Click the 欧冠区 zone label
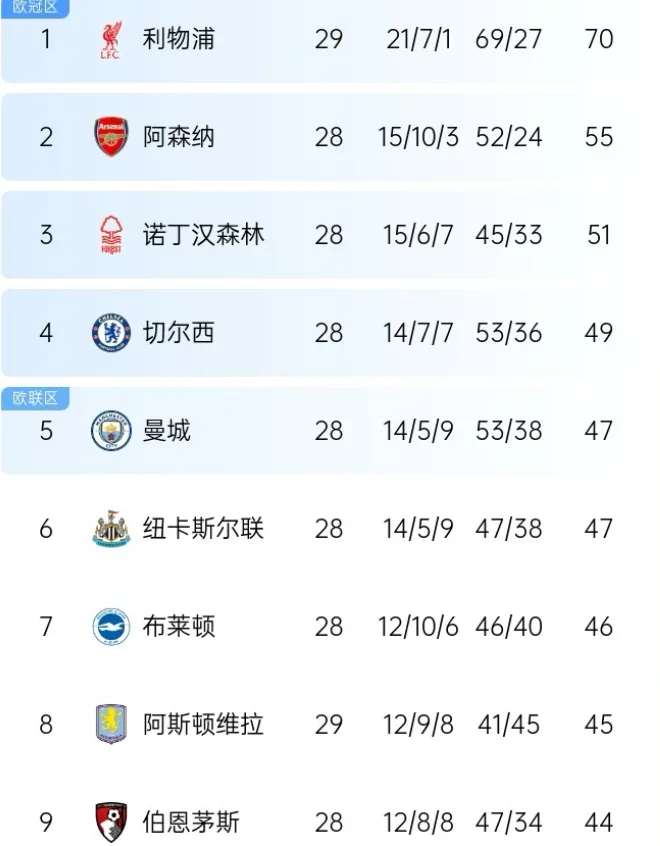Image resolution: width=660 pixels, height=846 pixels. (x=35, y=8)
